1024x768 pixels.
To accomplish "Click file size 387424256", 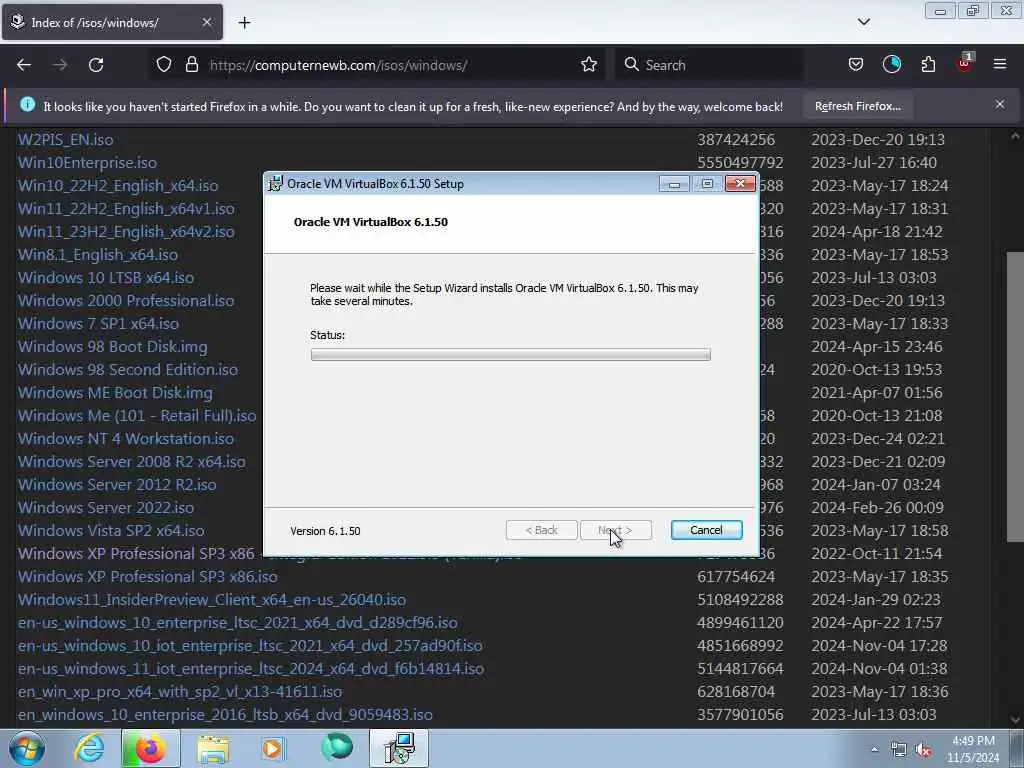I will click(736, 140).
